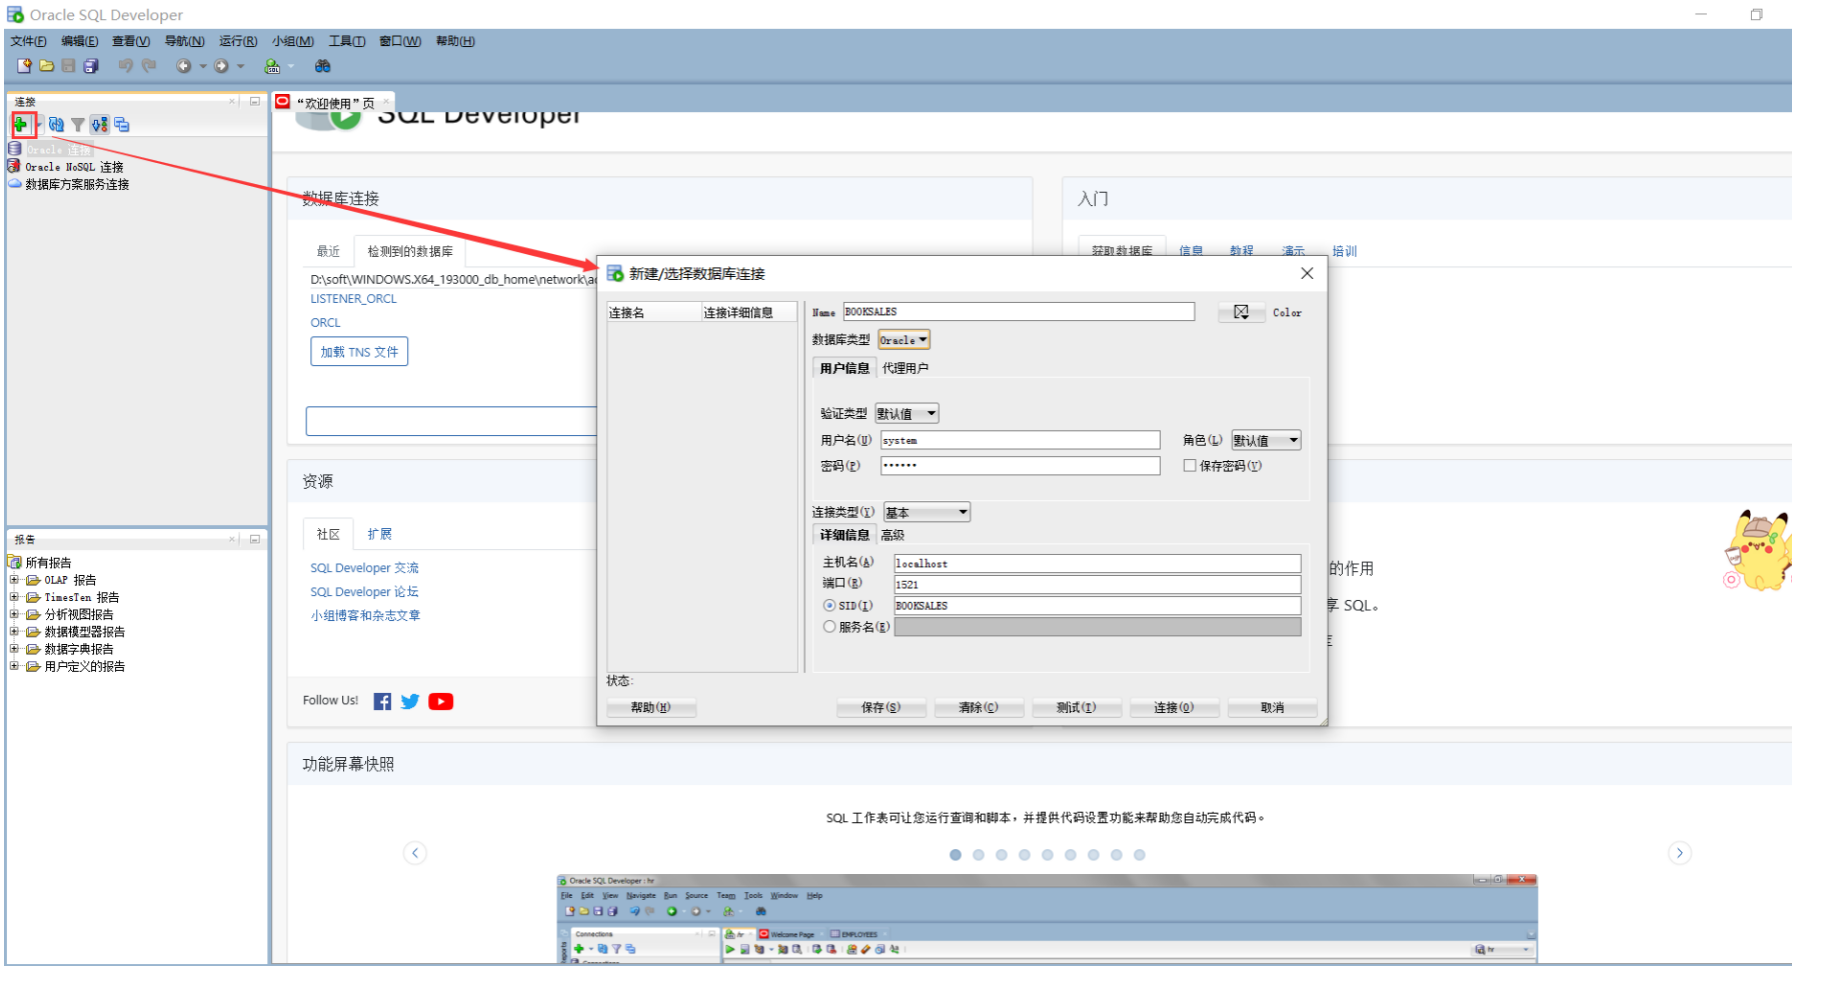Minimize the 报告 (Reports) panel
The height and width of the screenshot is (986, 1828).
[x=255, y=539]
